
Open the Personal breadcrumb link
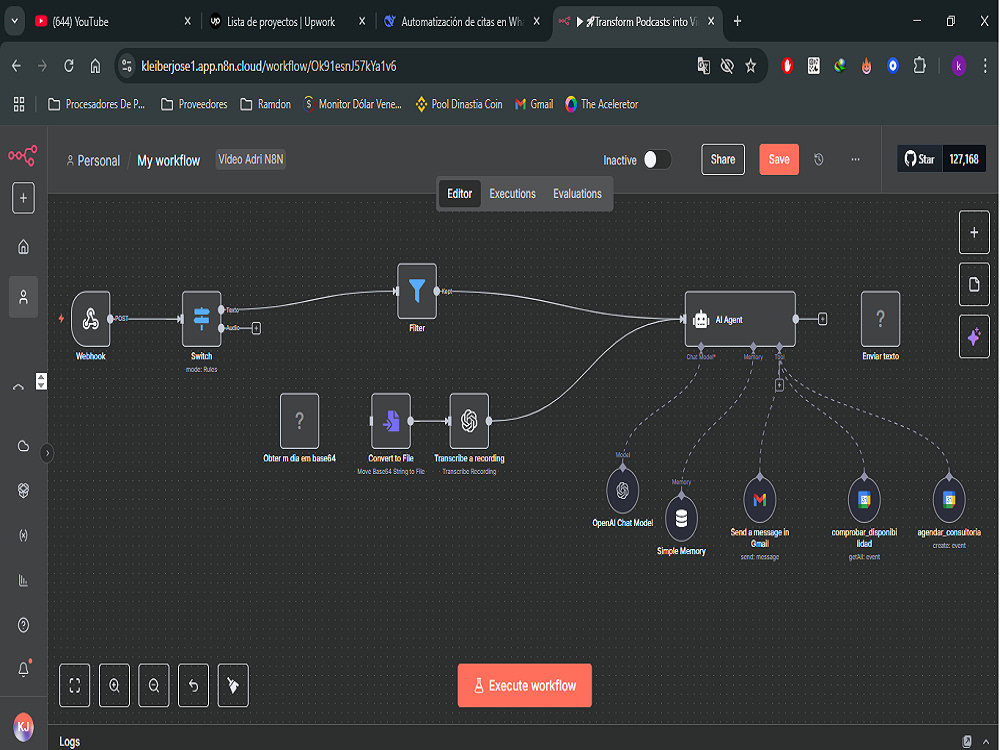coord(93,161)
